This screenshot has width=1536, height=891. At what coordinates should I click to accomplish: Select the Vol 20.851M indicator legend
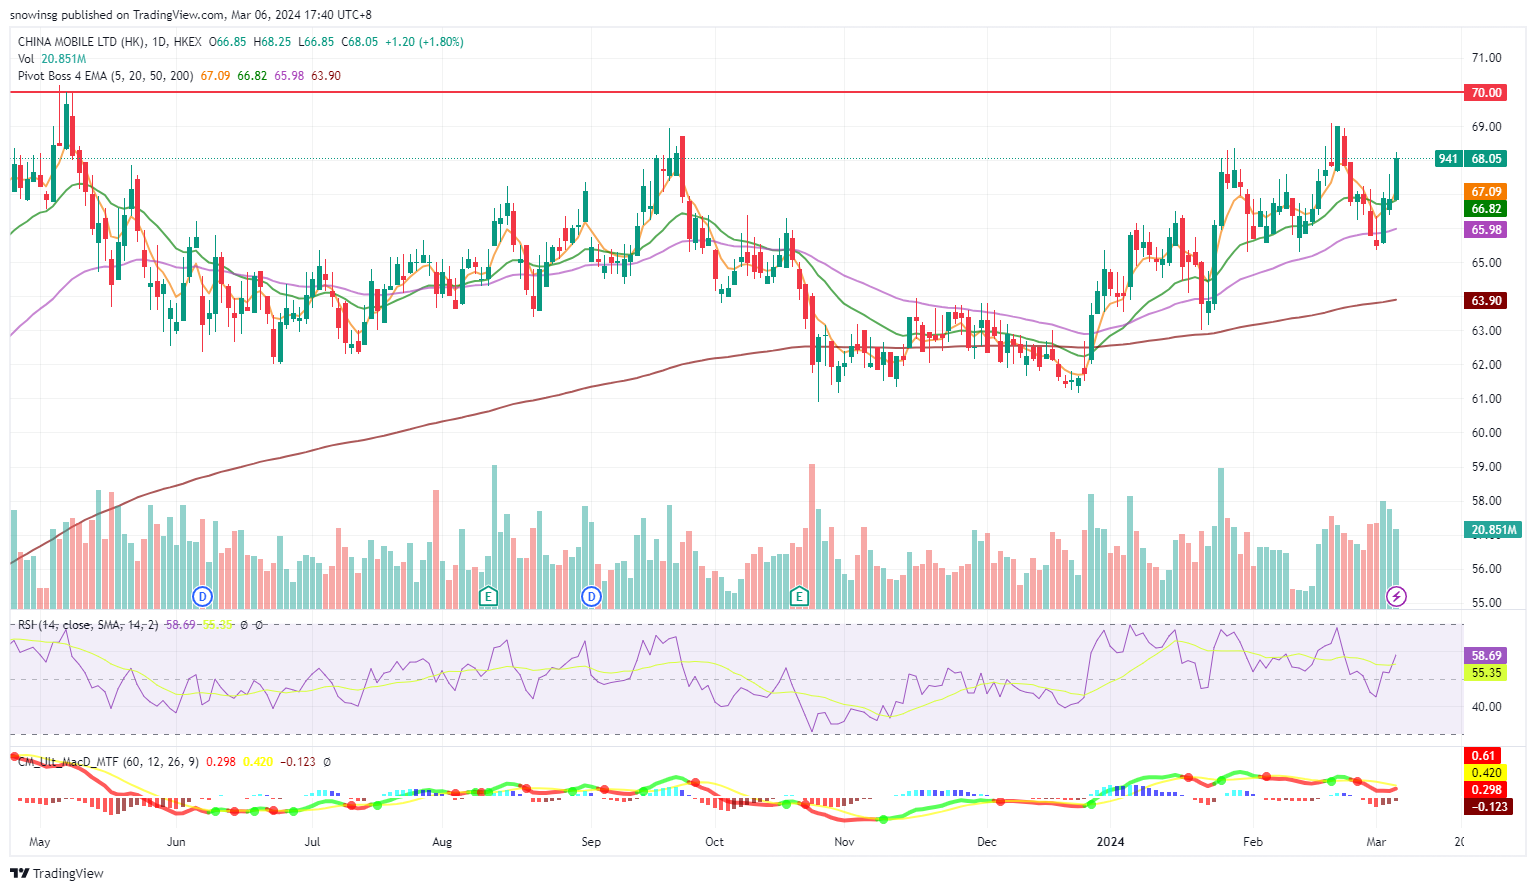click(x=52, y=59)
